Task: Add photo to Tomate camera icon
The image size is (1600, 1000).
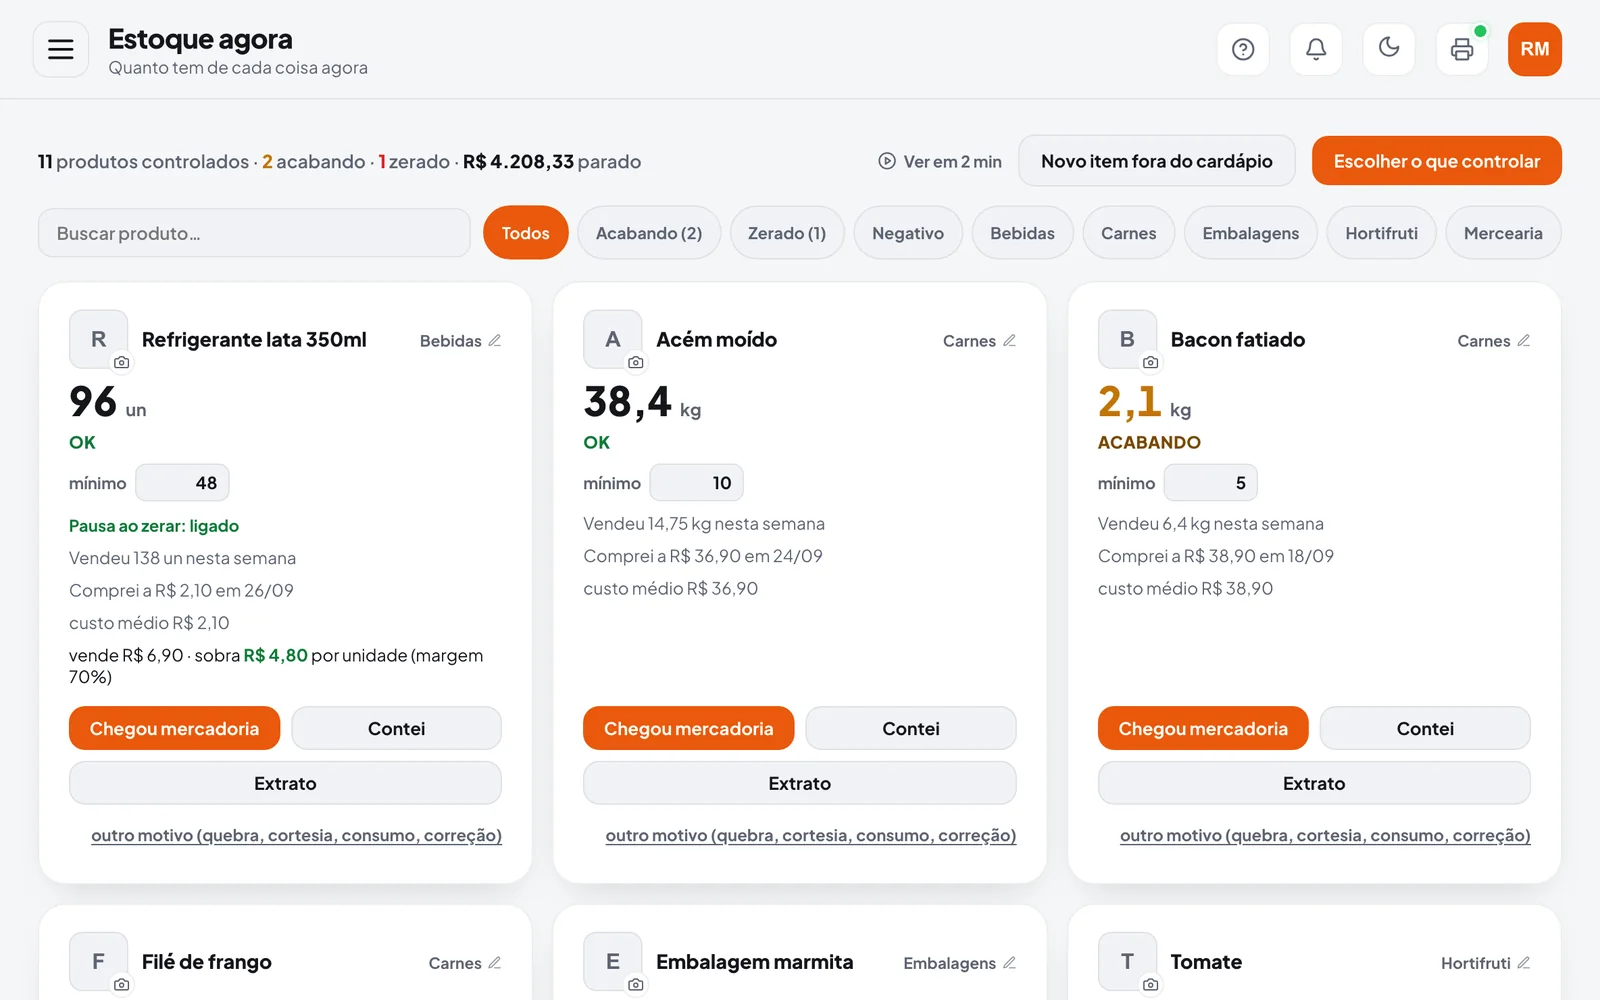Action: pos(1151,985)
